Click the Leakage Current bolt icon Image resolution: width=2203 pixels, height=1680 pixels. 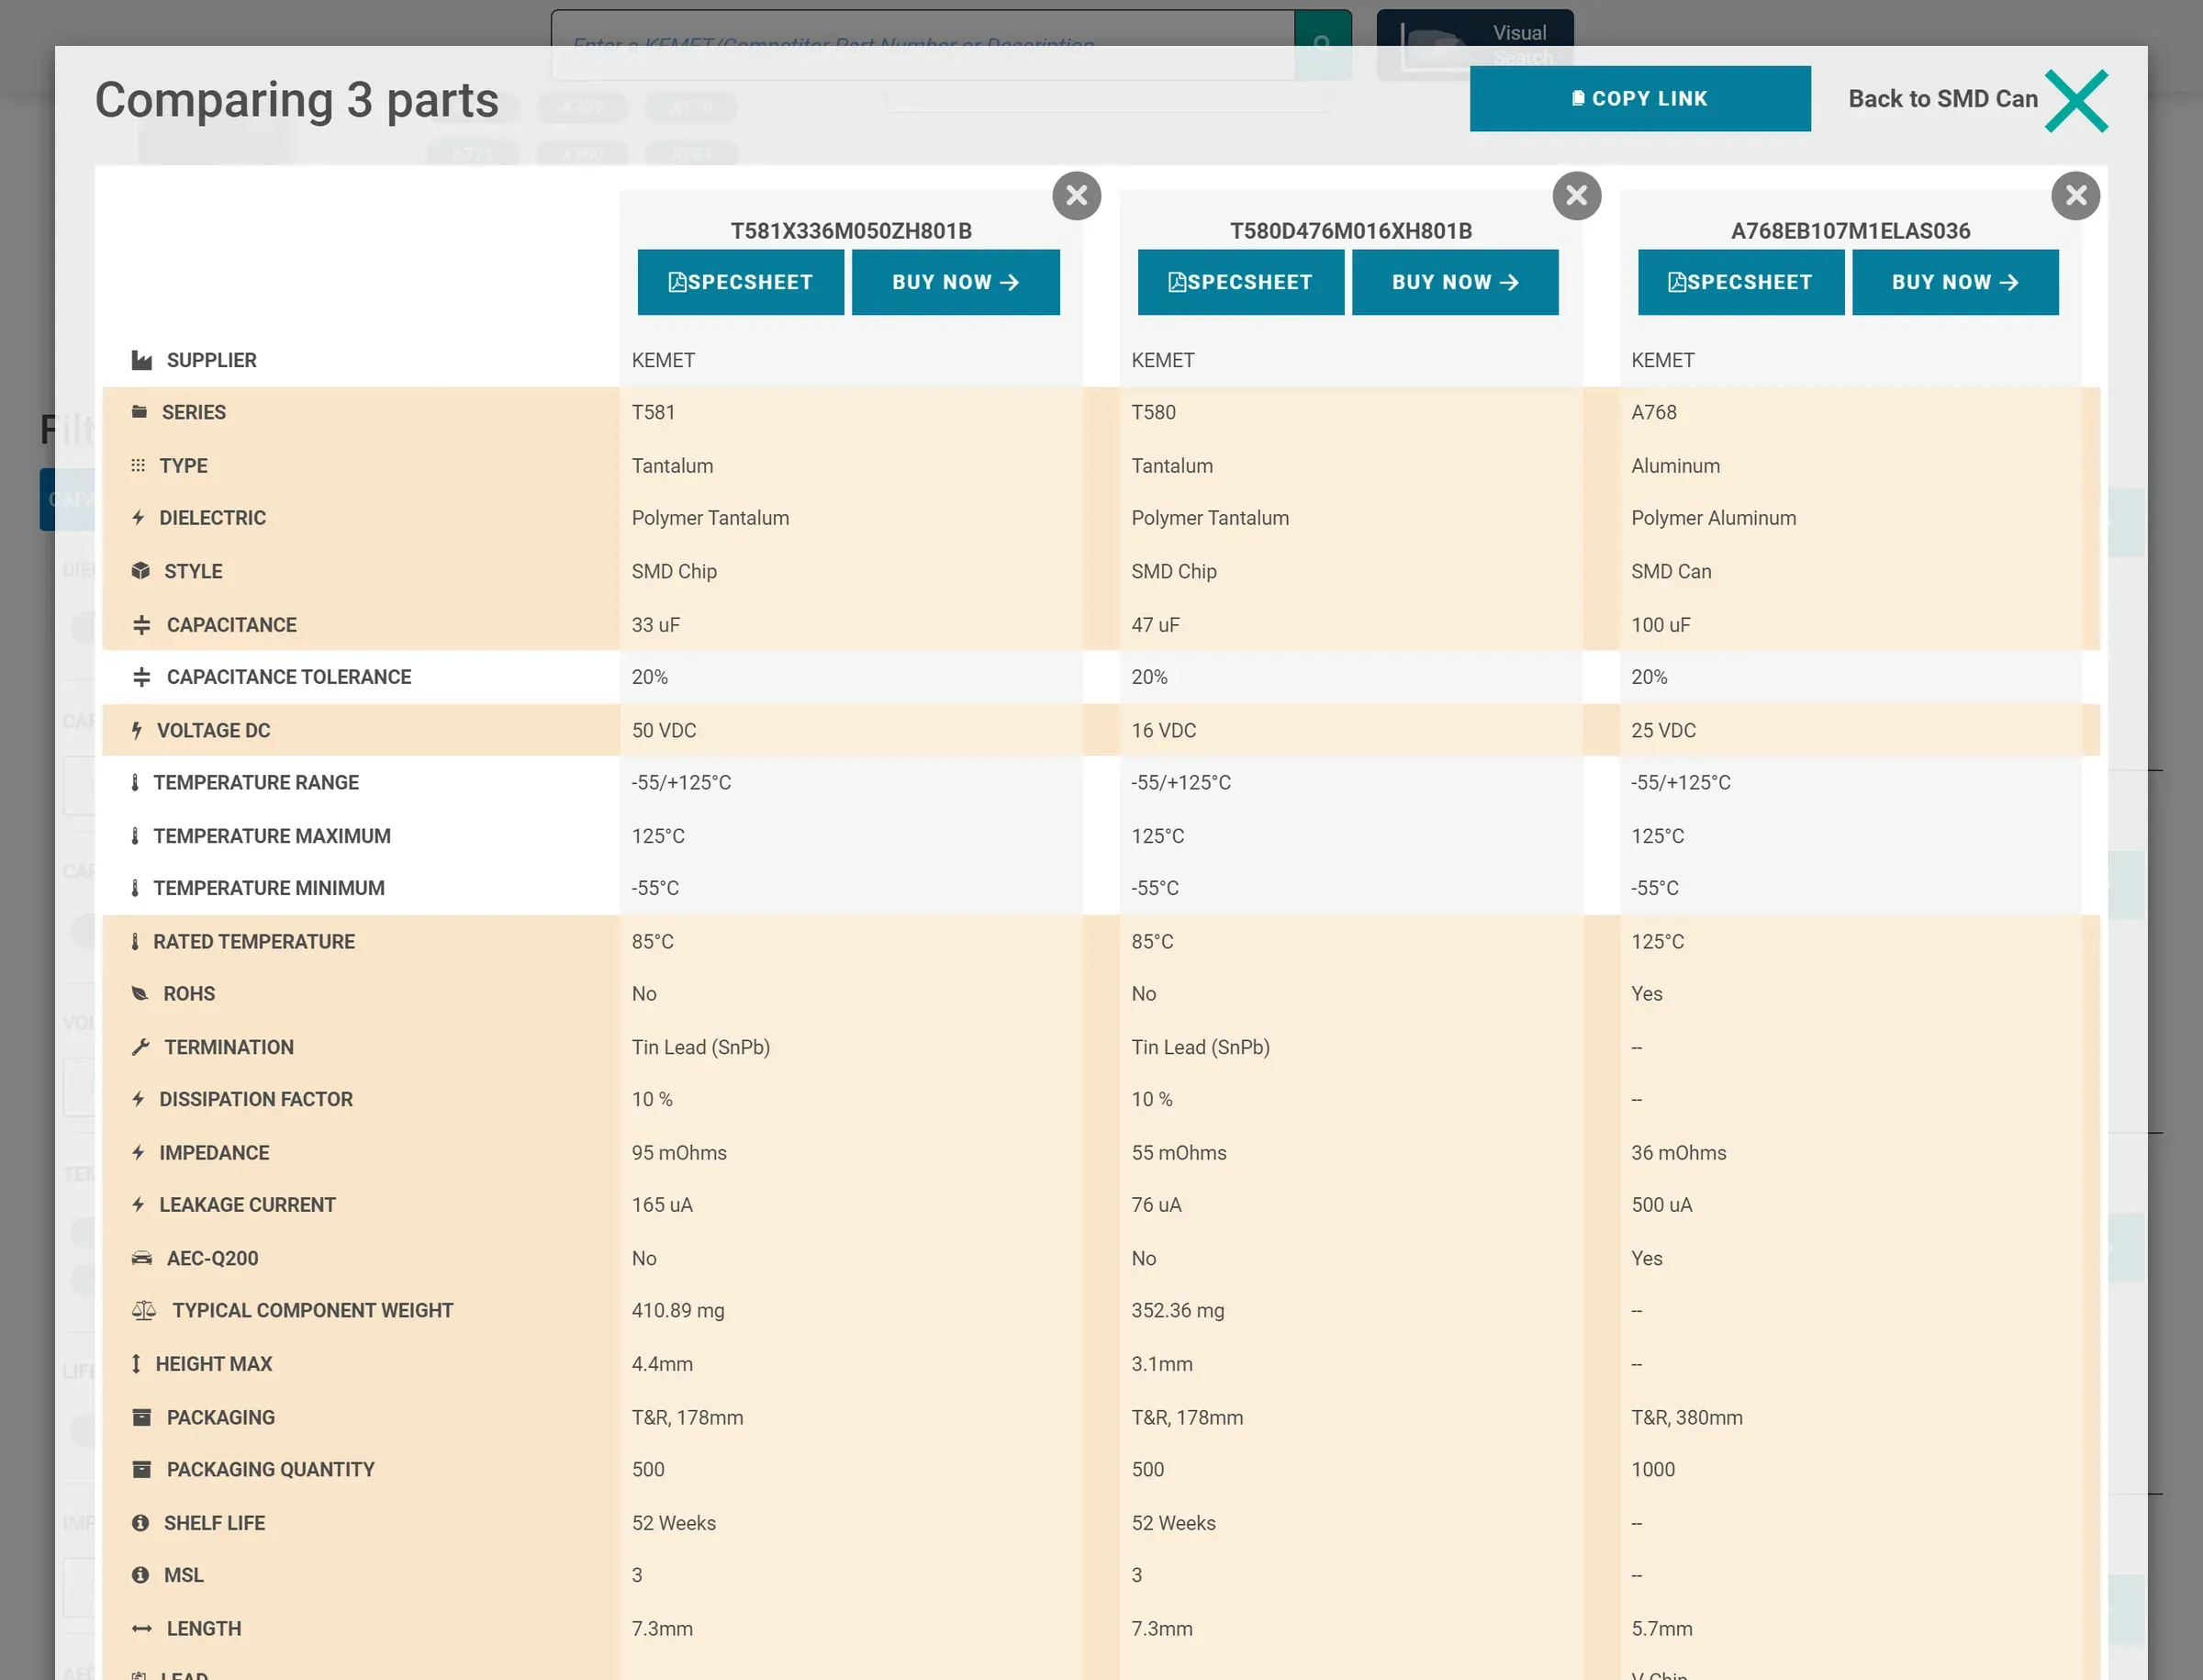(138, 1205)
